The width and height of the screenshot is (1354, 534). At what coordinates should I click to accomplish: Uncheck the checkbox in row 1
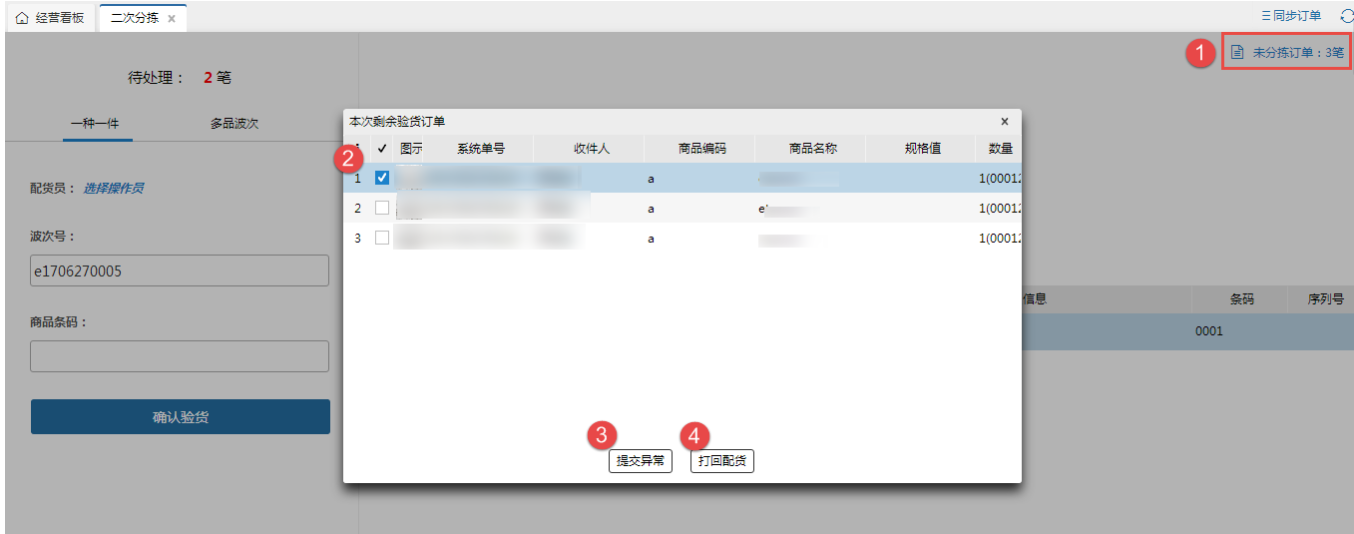382,178
